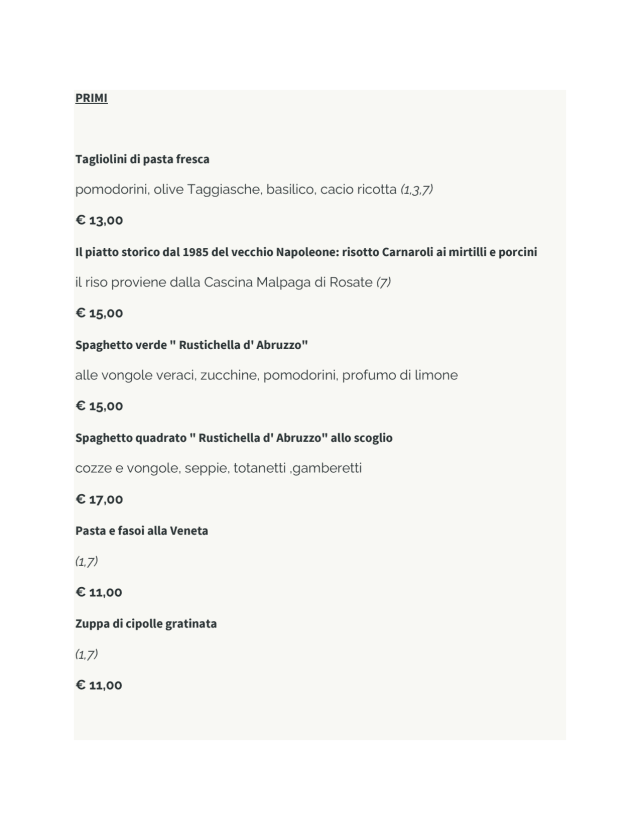Select the Tagliolini di pasta fresca title

[x=142, y=159]
